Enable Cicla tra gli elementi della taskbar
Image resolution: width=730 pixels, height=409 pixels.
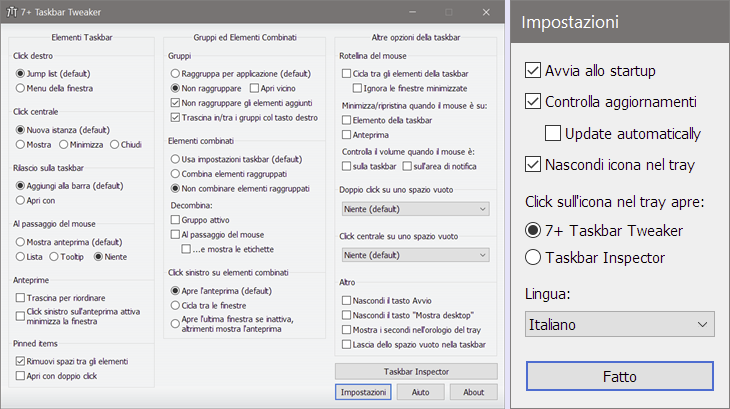tap(346, 74)
